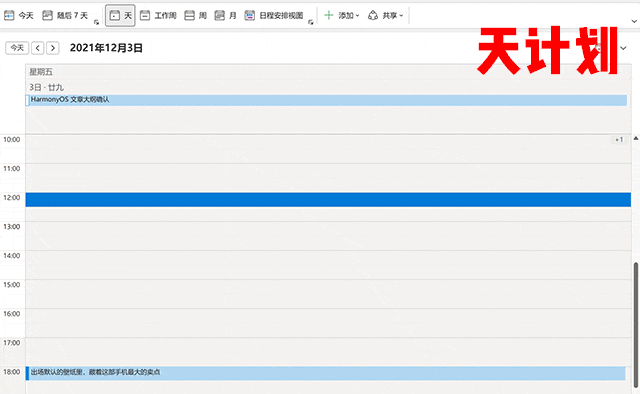Switch to the 天 (Day) view

pyautogui.click(x=120, y=16)
